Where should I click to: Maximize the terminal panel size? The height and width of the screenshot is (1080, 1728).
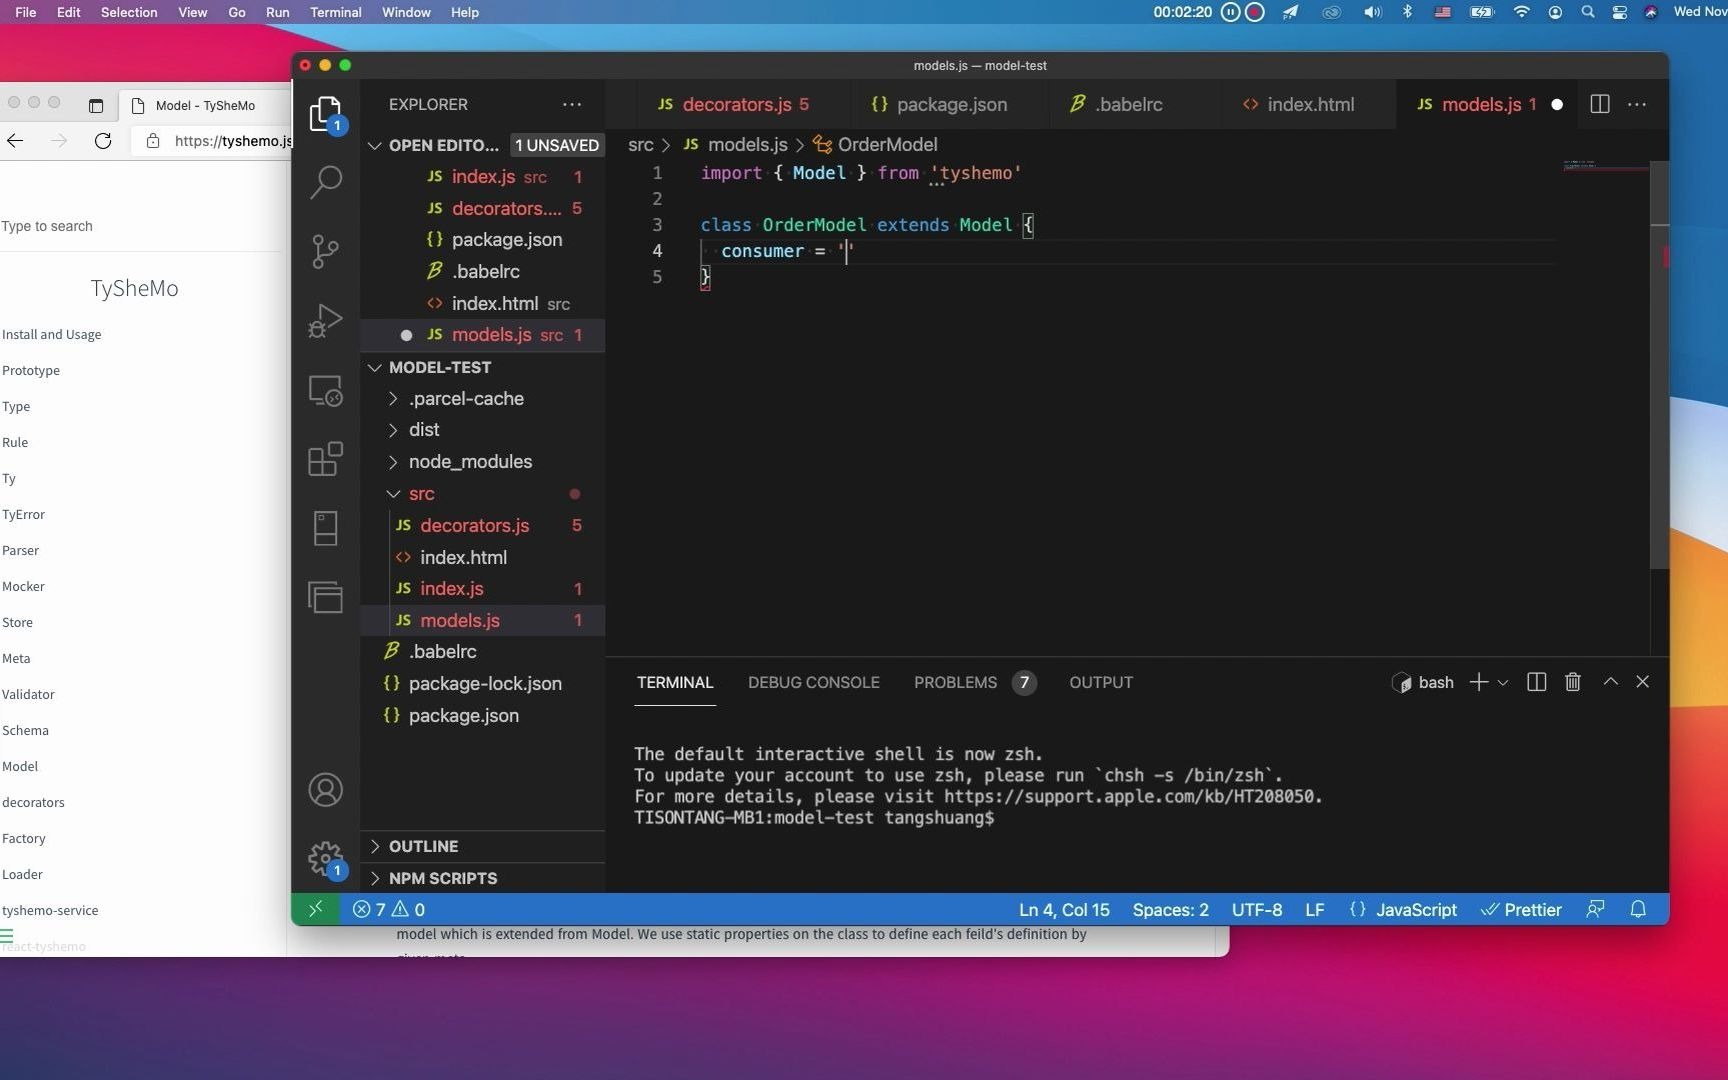(x=1611, y=682)
